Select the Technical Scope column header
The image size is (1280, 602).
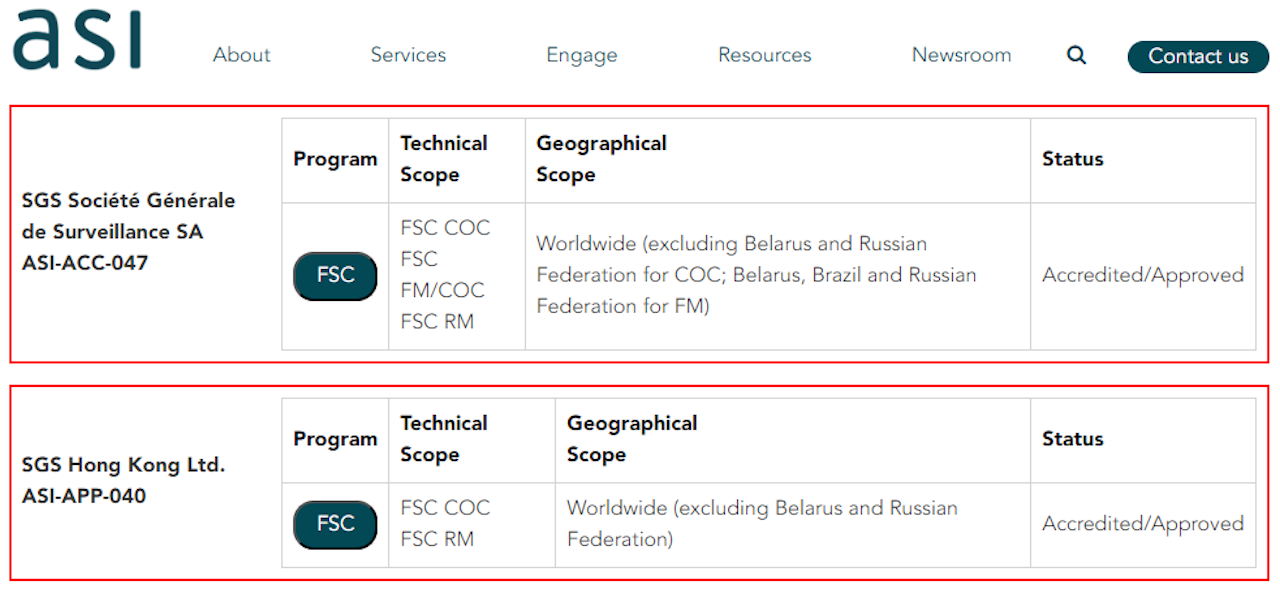pos(444,158)
